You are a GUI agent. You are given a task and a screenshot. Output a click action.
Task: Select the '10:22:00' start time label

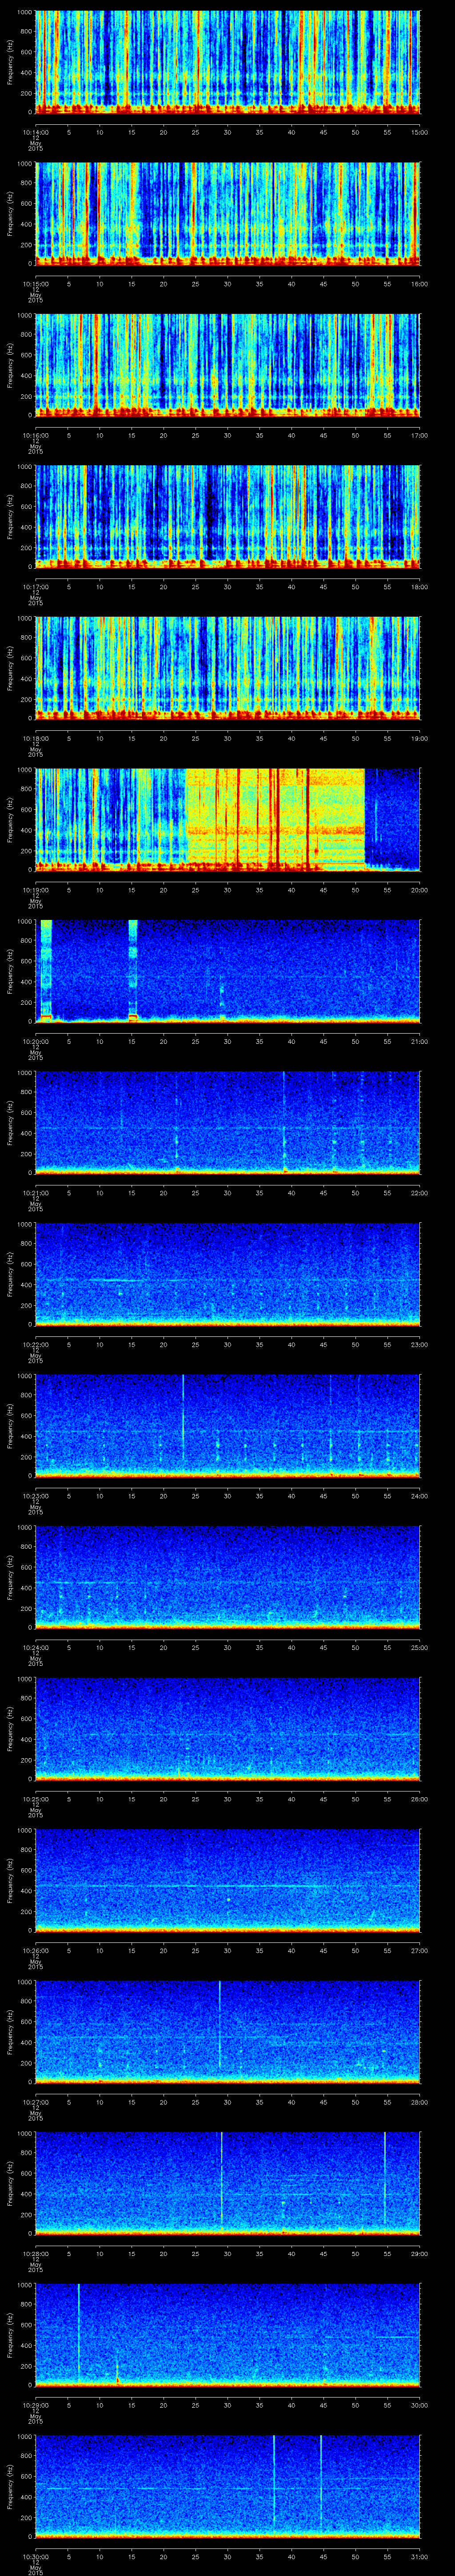[x=36, y=1344]
